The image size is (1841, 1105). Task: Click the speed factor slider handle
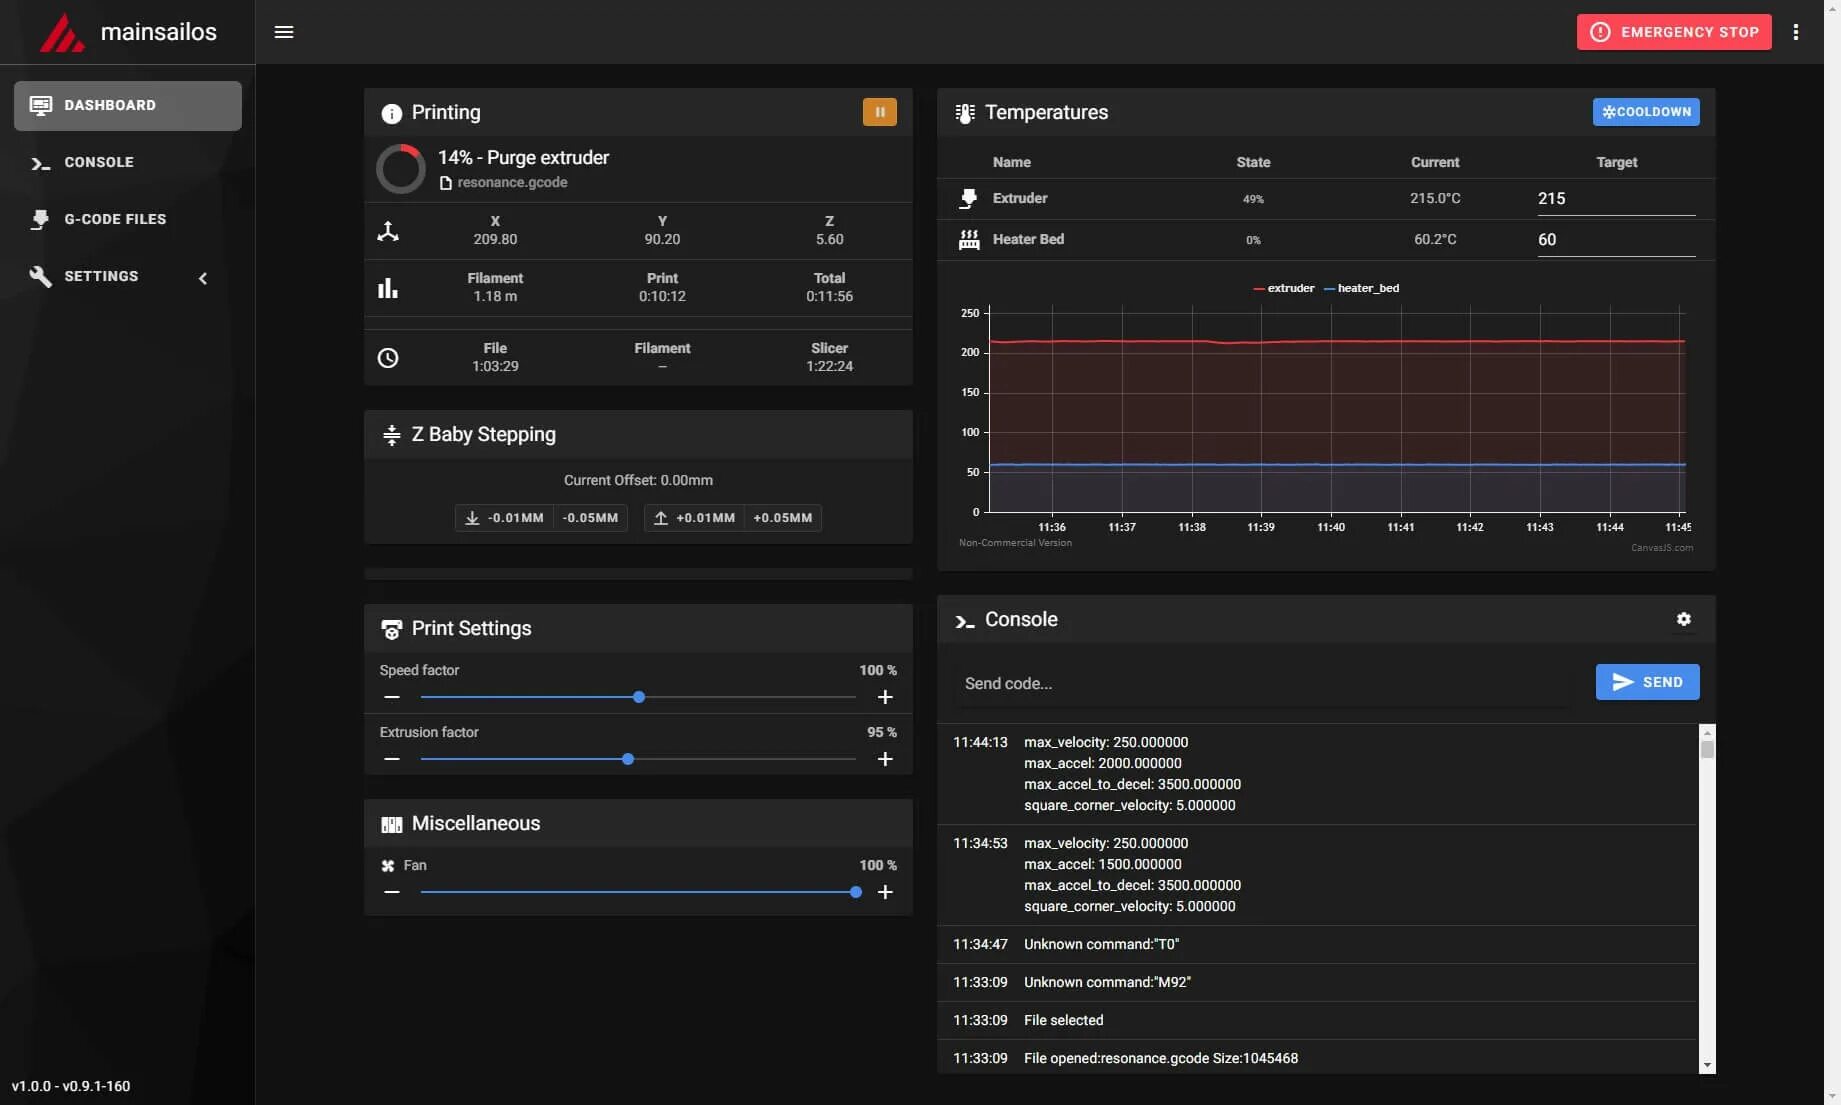pyautogui.click(x=639, y=697)
